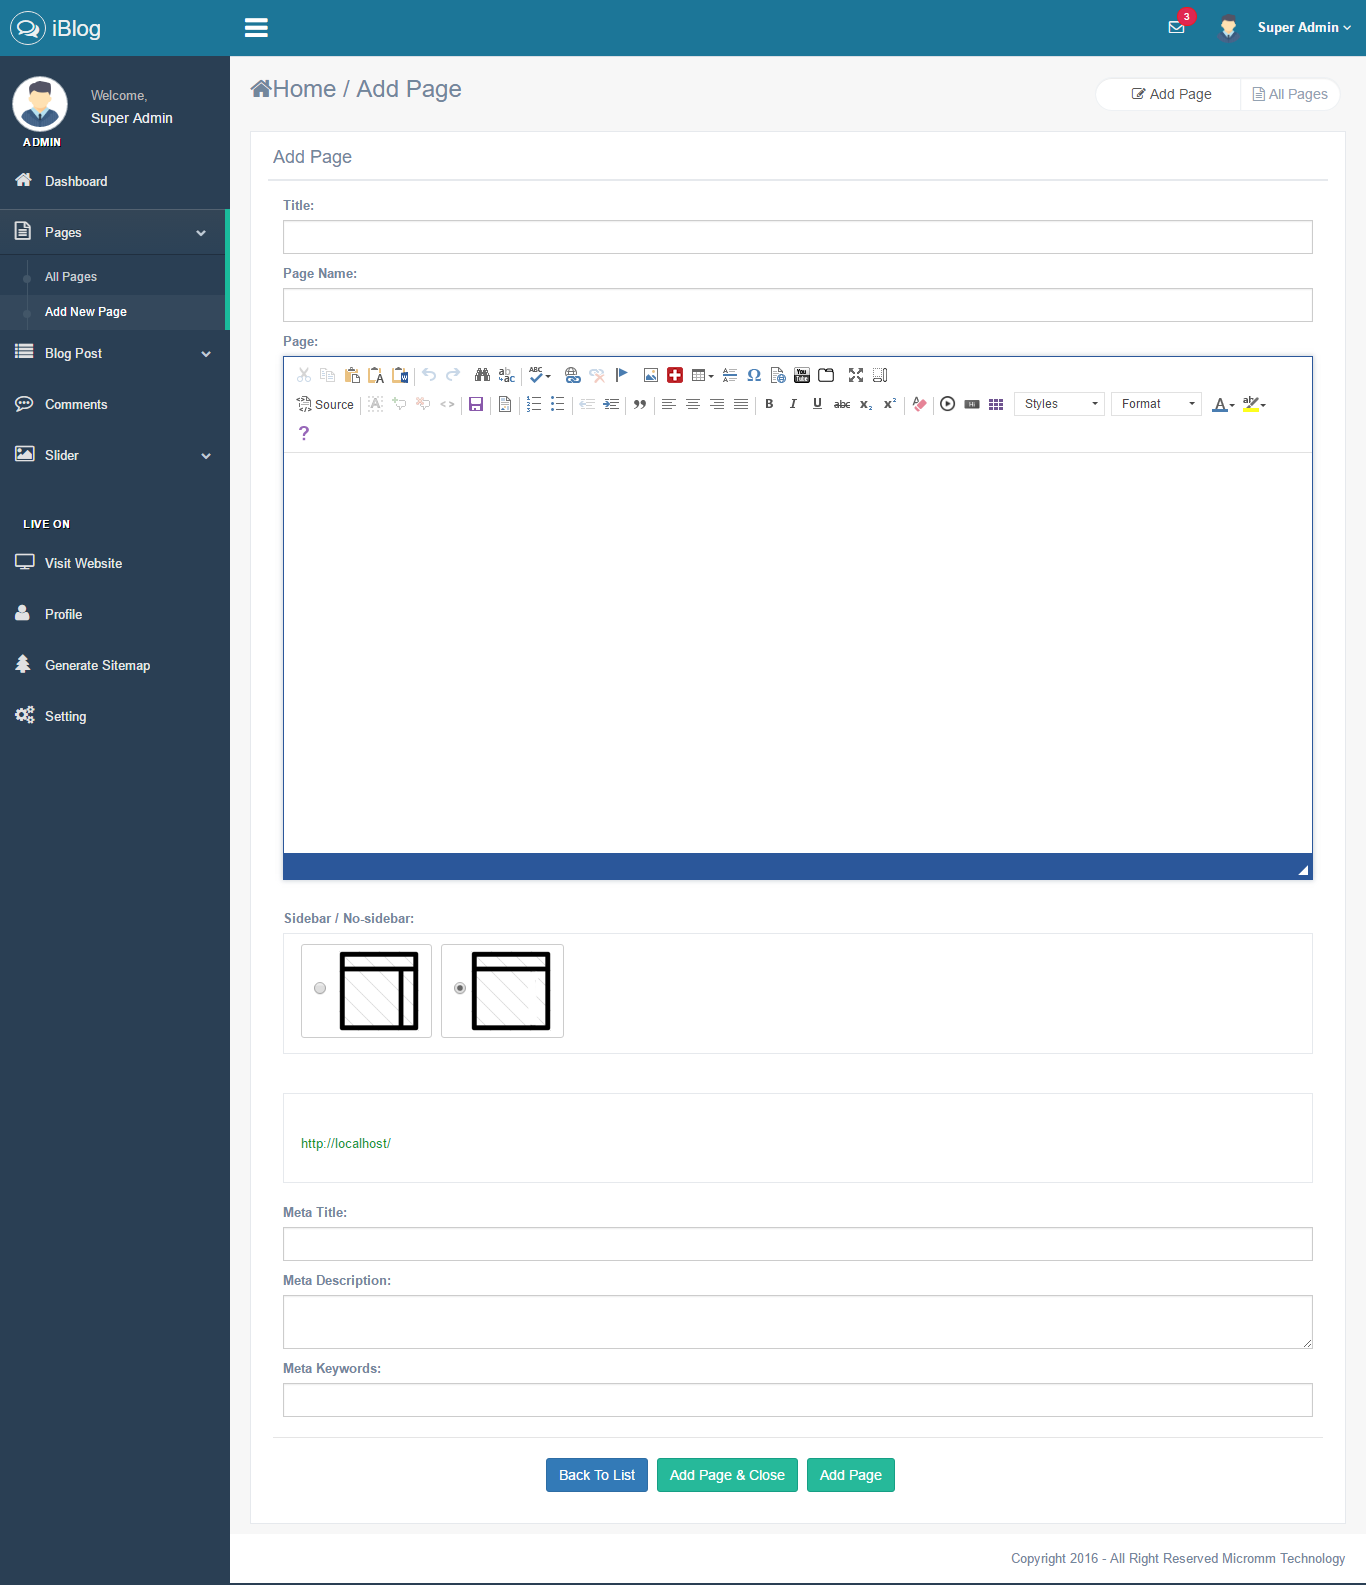The image size is (1366, 1585).
Task: Open the Dashboard menu item
Action: click(x=76, y=181)
